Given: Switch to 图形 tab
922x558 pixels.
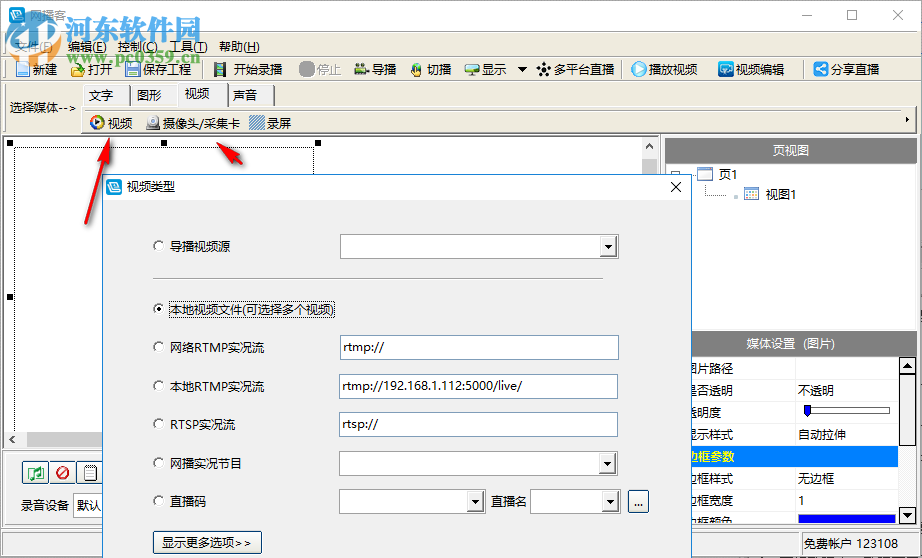Looking at the screenshot, I should pos(154,95).
